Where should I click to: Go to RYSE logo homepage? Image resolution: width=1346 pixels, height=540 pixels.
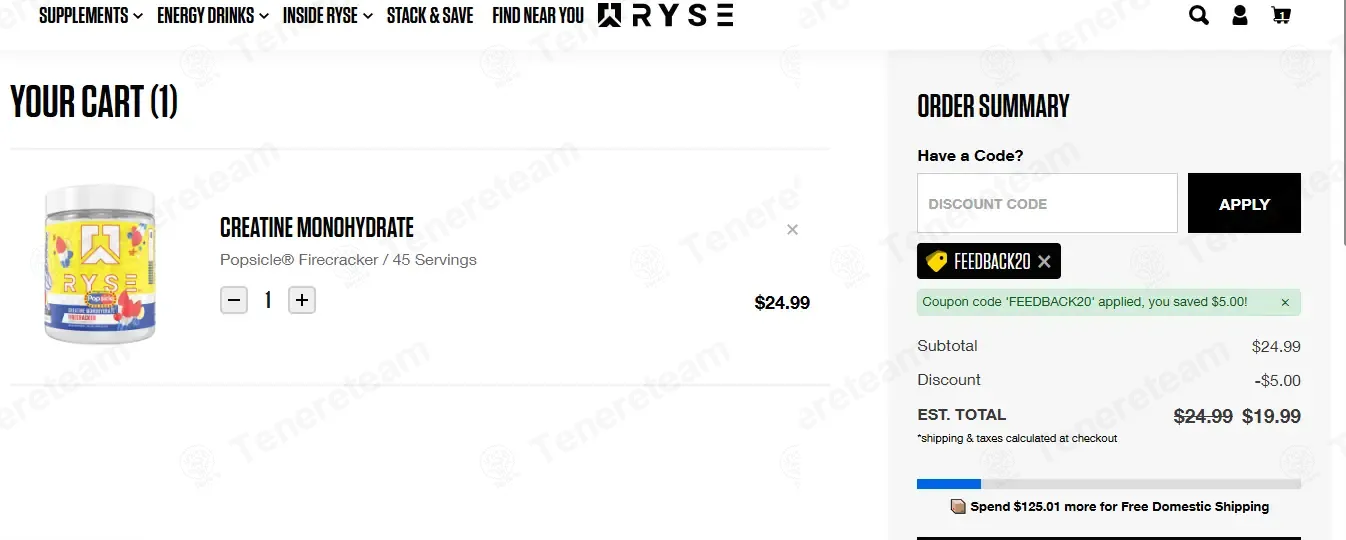665,15
